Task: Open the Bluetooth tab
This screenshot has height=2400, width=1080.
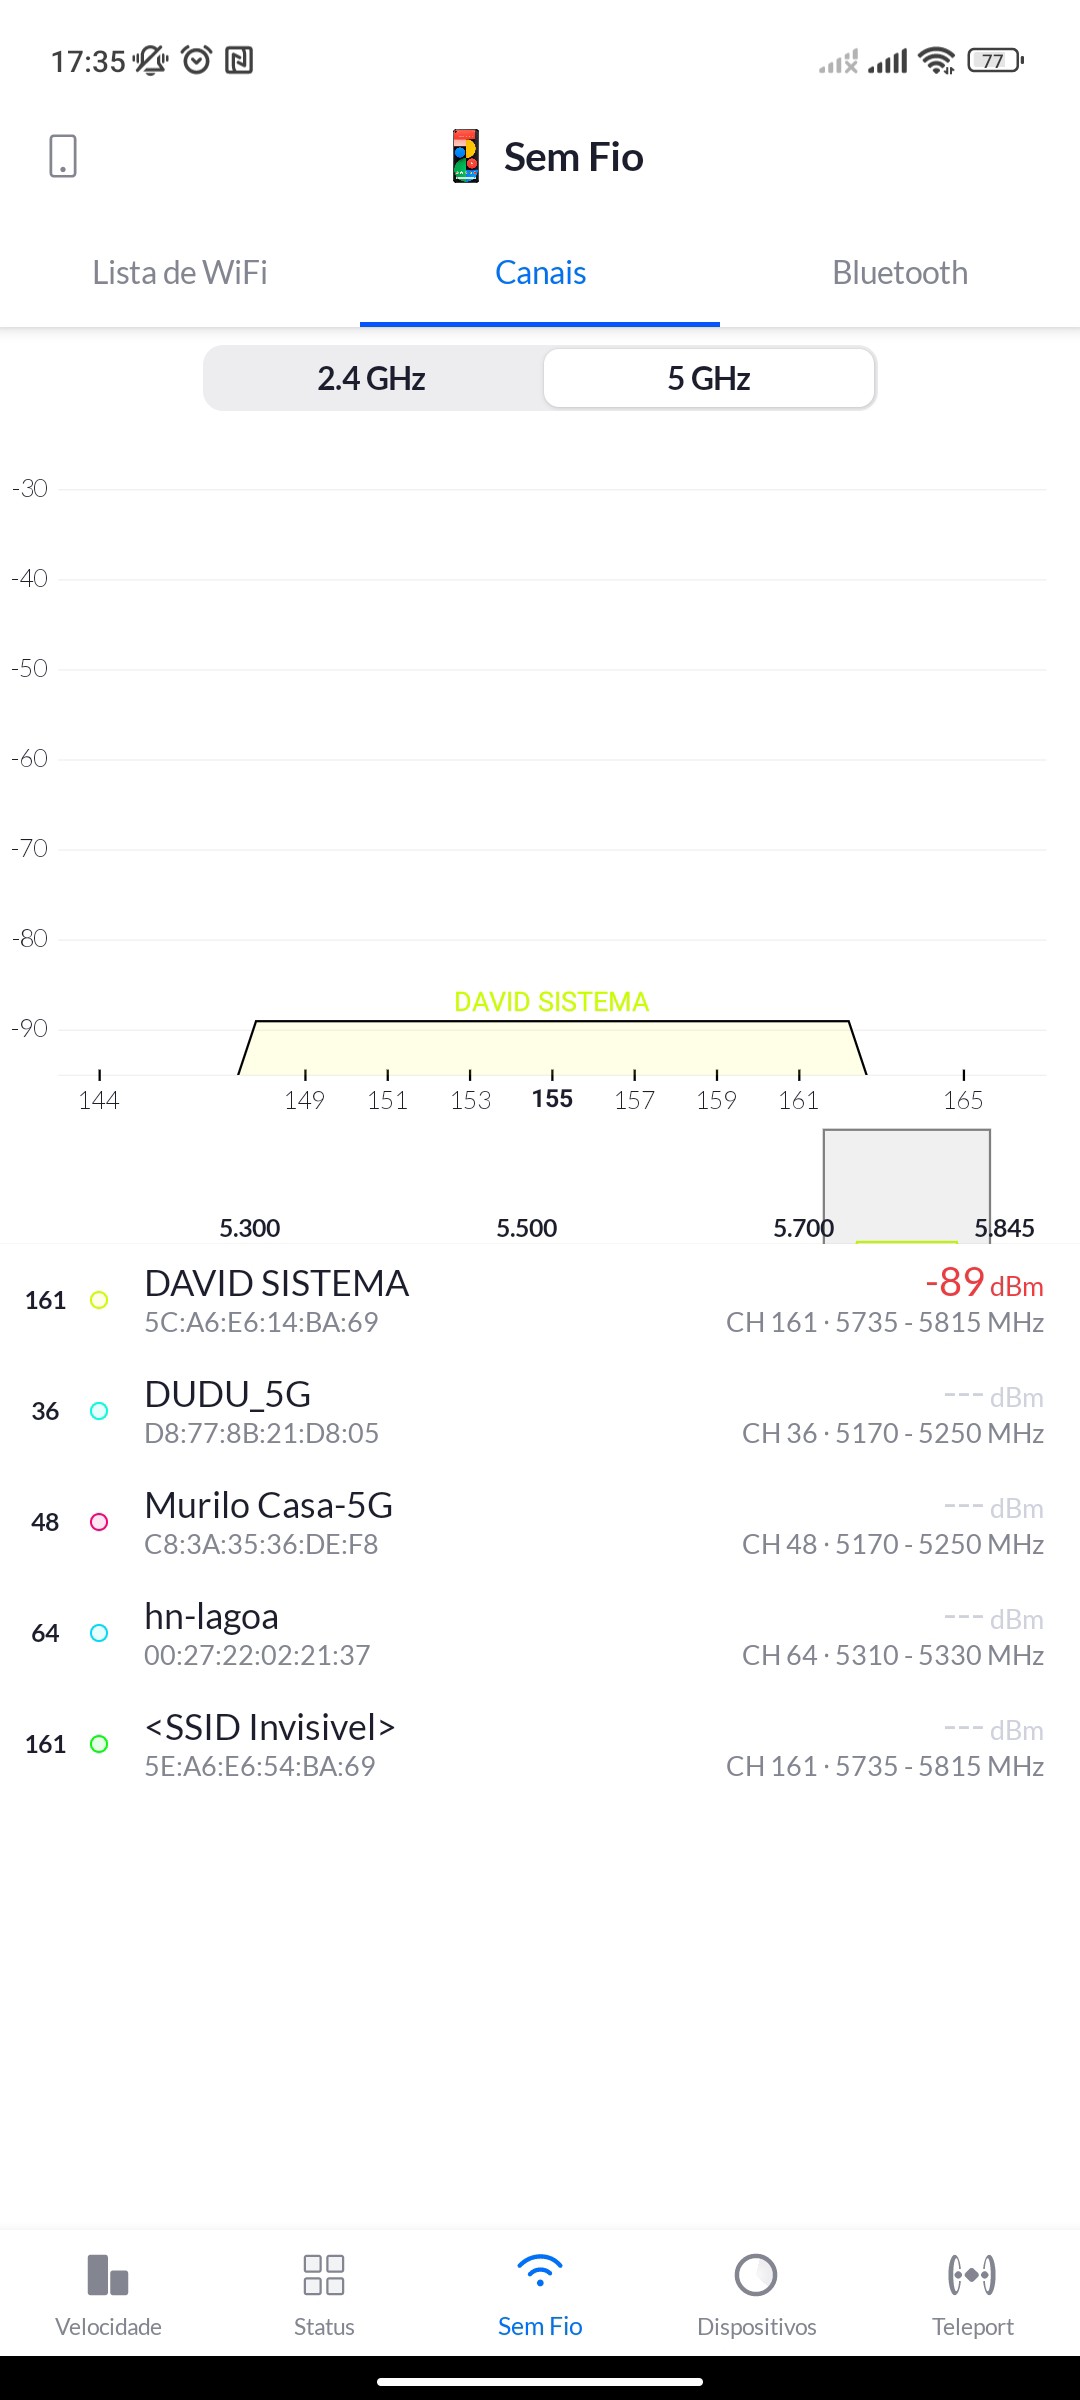Action: 900,273
